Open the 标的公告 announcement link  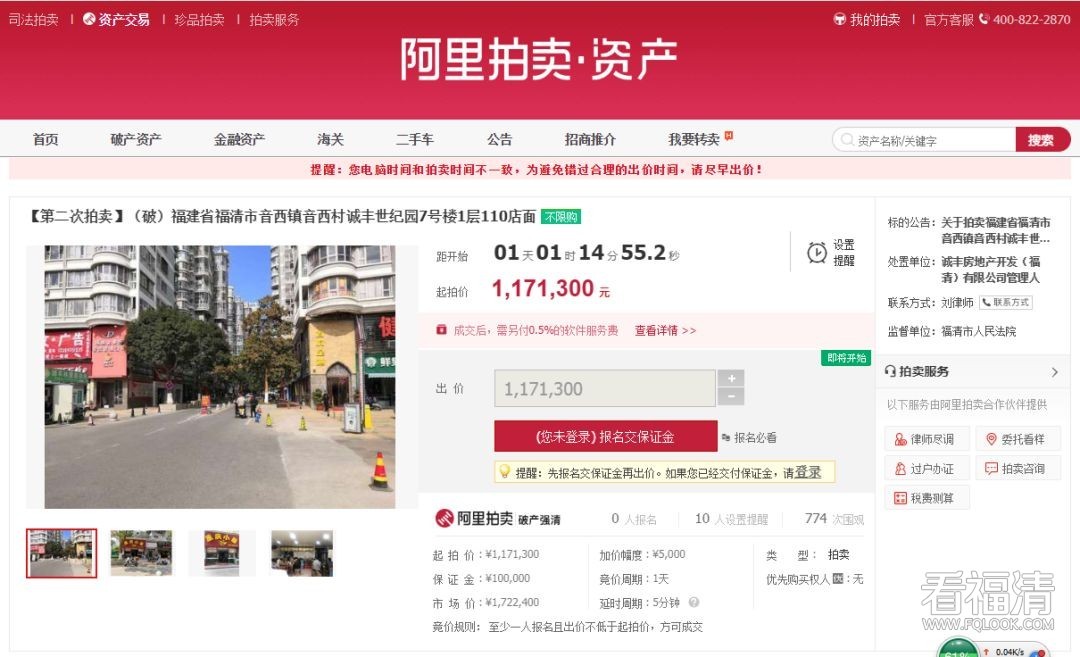(995, 230)
